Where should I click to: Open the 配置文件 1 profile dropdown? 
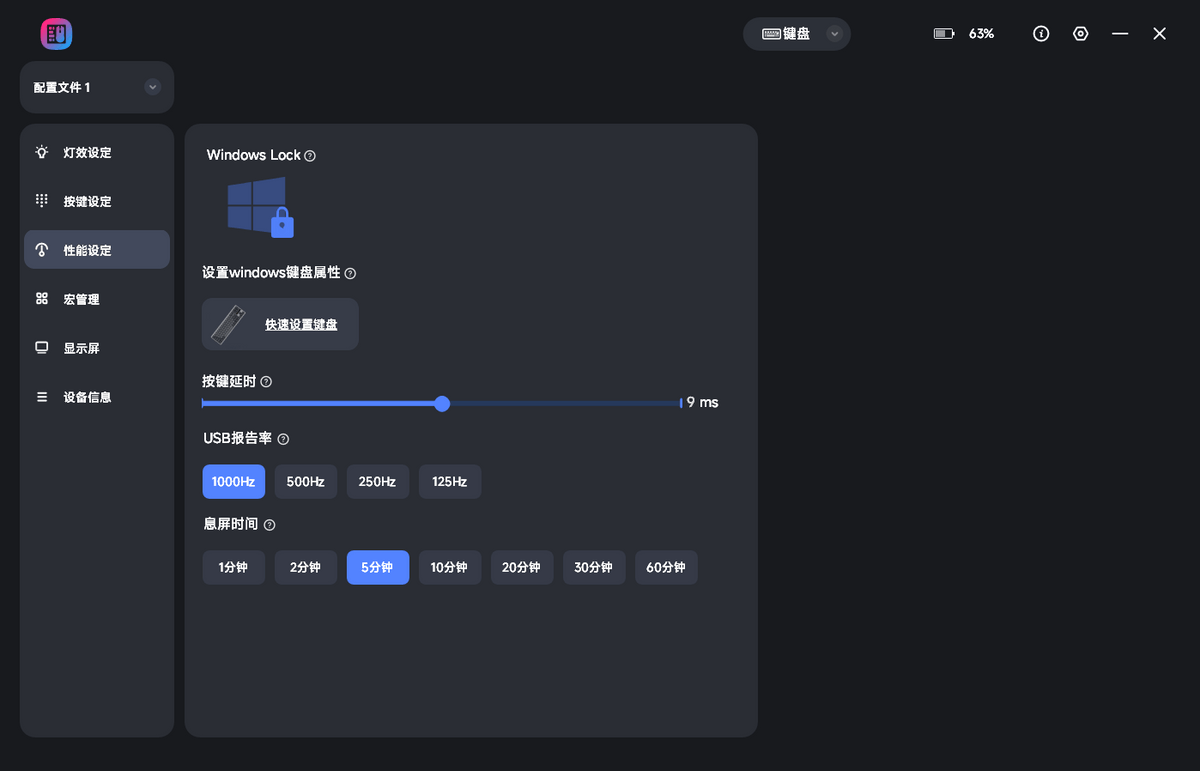(x=97, y=87)
